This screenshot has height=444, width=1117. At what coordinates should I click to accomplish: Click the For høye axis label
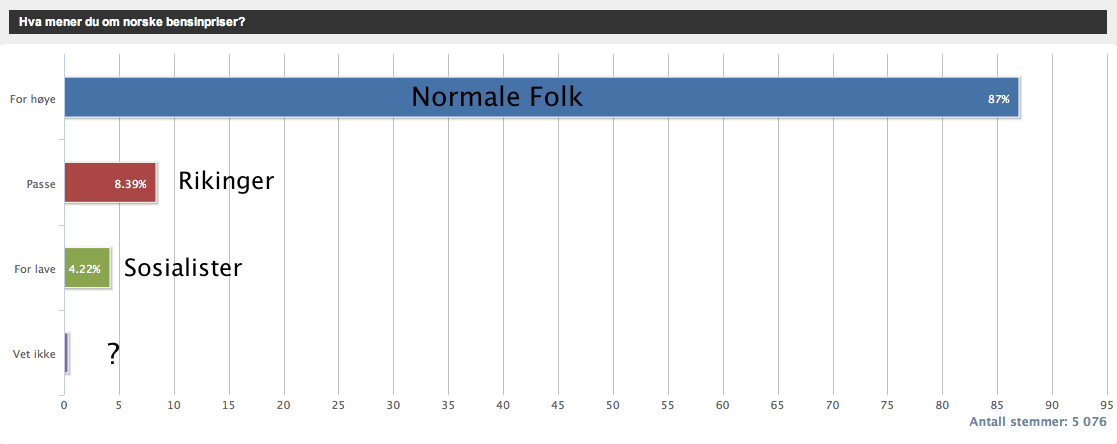click(x=33, y=99)
